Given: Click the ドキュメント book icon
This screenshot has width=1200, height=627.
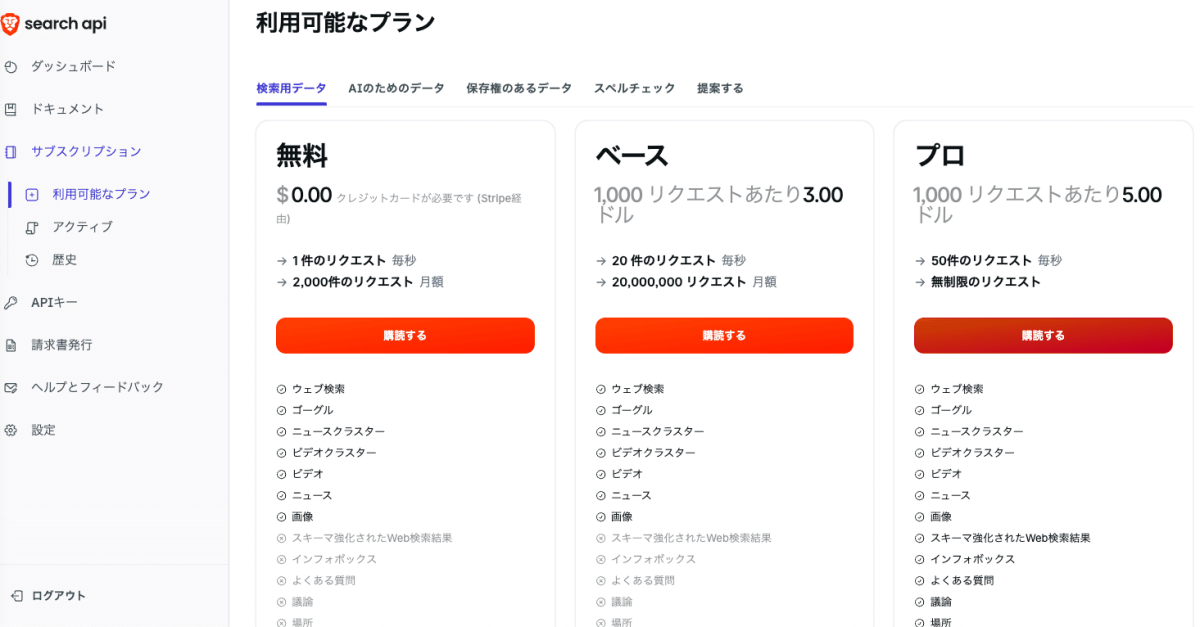Looking at the screenshot, I should click(x=11, y=109).
